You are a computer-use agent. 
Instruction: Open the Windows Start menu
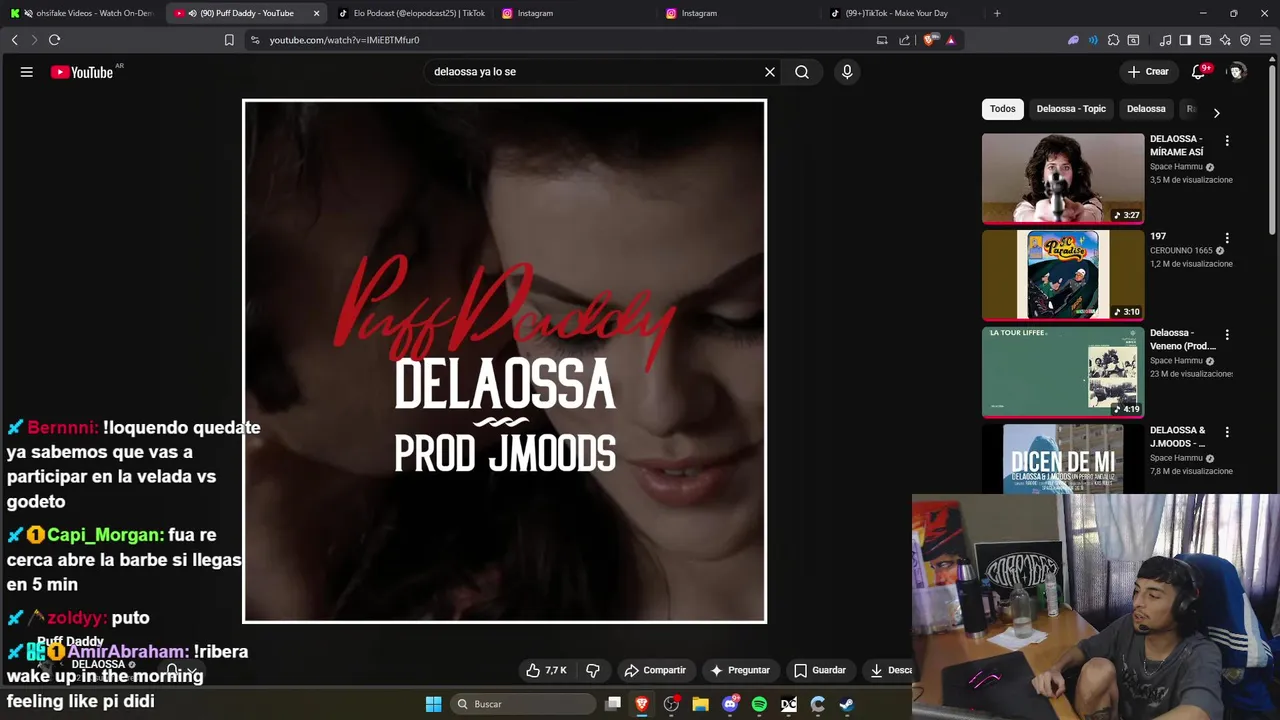433,704
